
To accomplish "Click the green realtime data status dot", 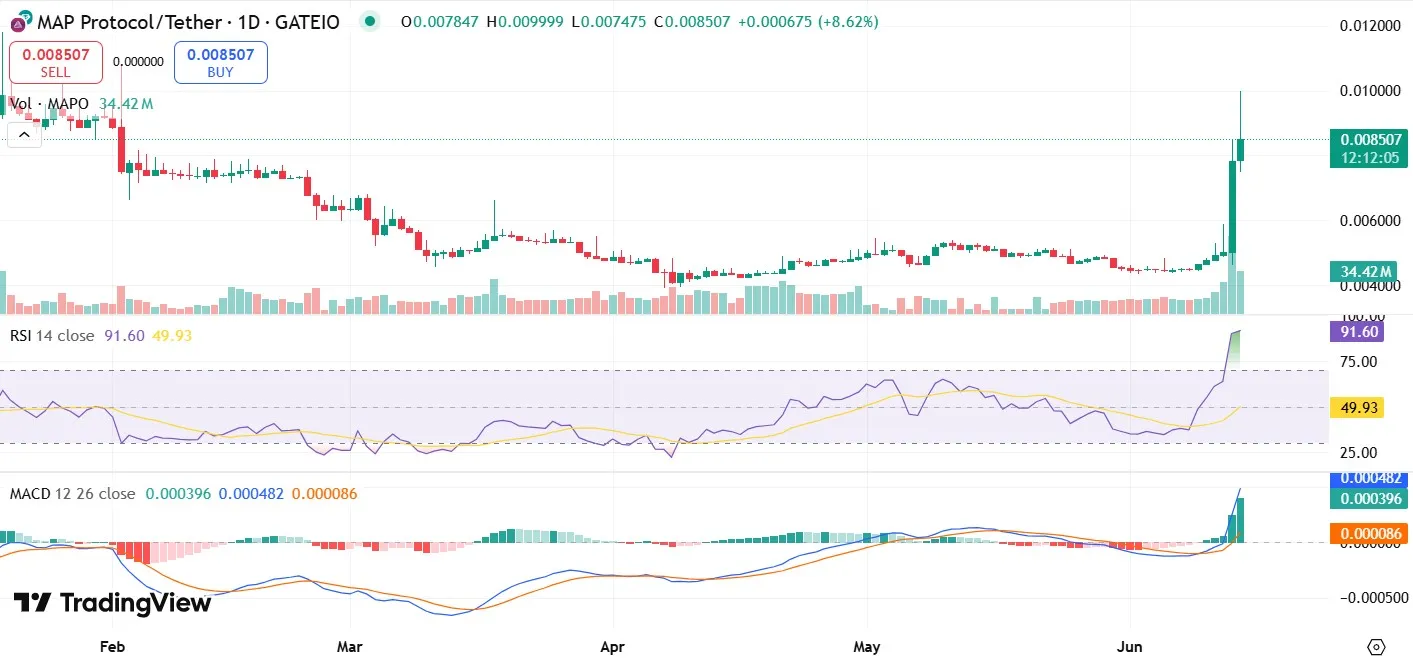I will [370, 20].
